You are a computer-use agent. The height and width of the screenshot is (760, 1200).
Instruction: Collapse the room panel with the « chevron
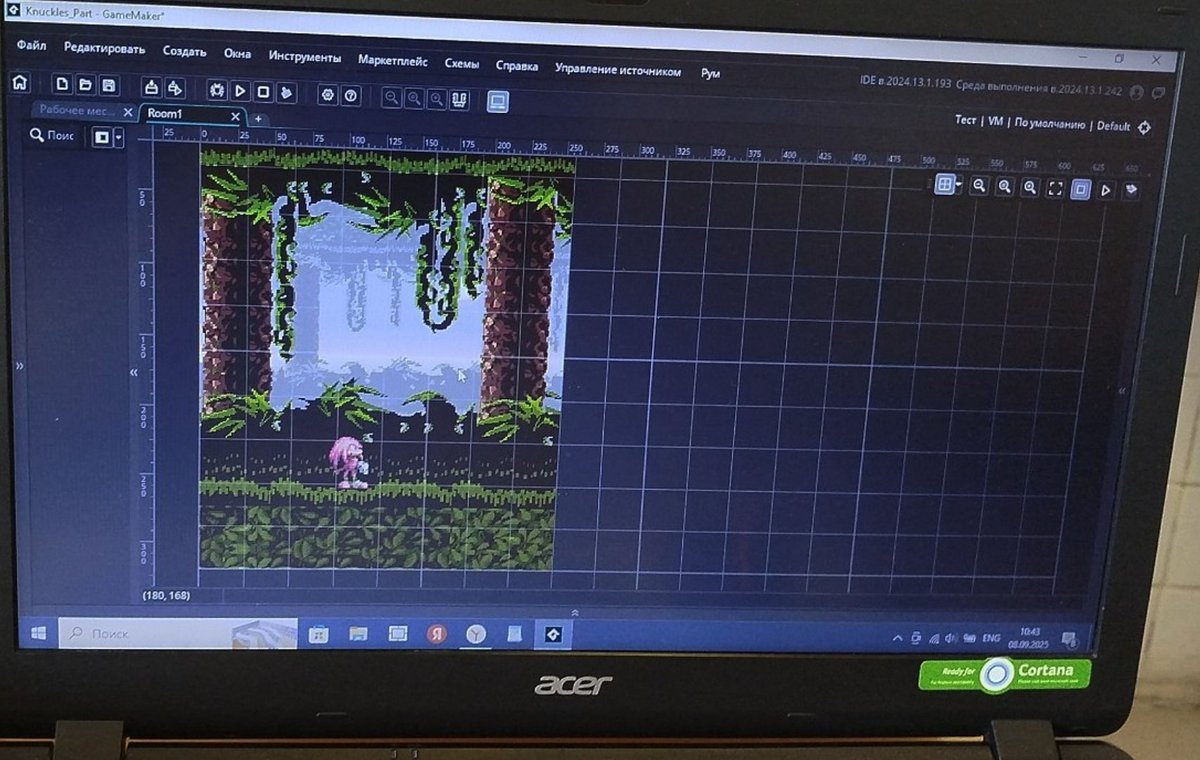click(x=134, y=372)
